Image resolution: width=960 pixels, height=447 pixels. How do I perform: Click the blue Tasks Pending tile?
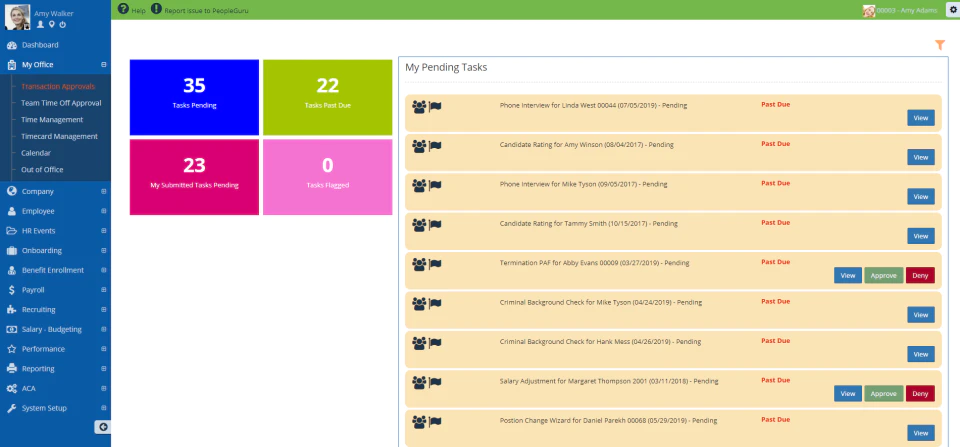[x=194, y=97]
